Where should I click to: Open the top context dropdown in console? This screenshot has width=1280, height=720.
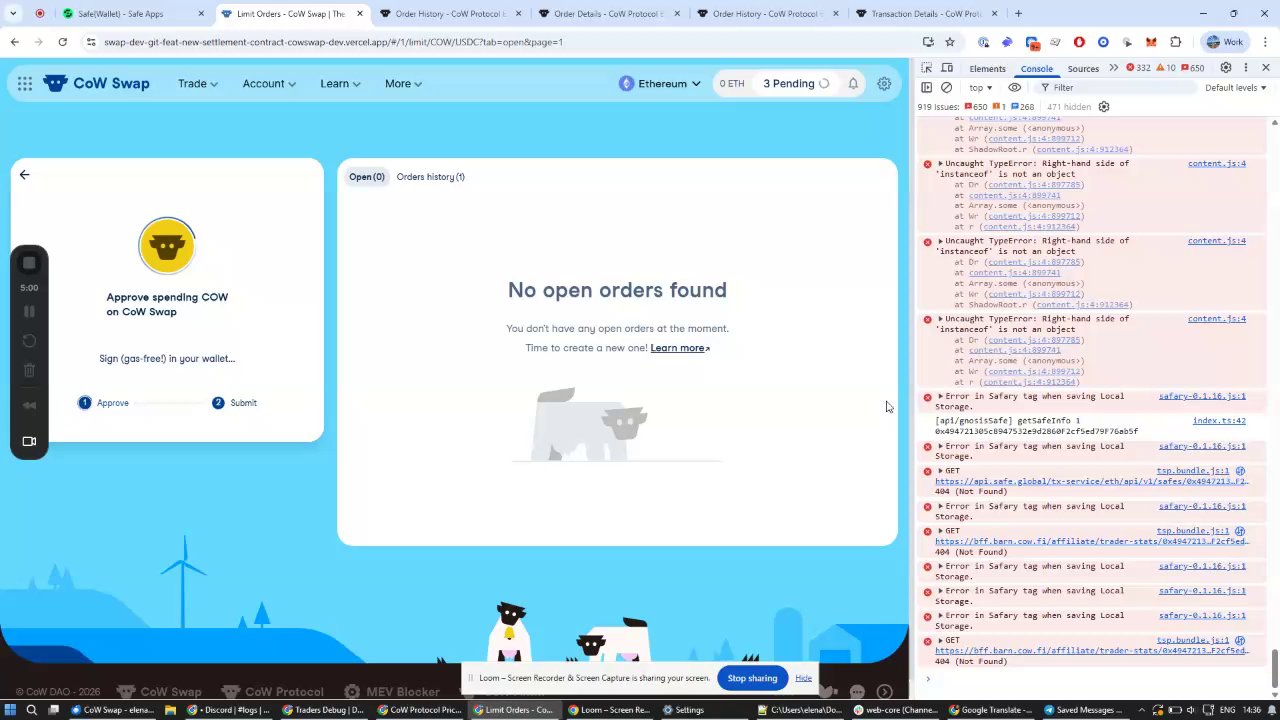[981, 88]
